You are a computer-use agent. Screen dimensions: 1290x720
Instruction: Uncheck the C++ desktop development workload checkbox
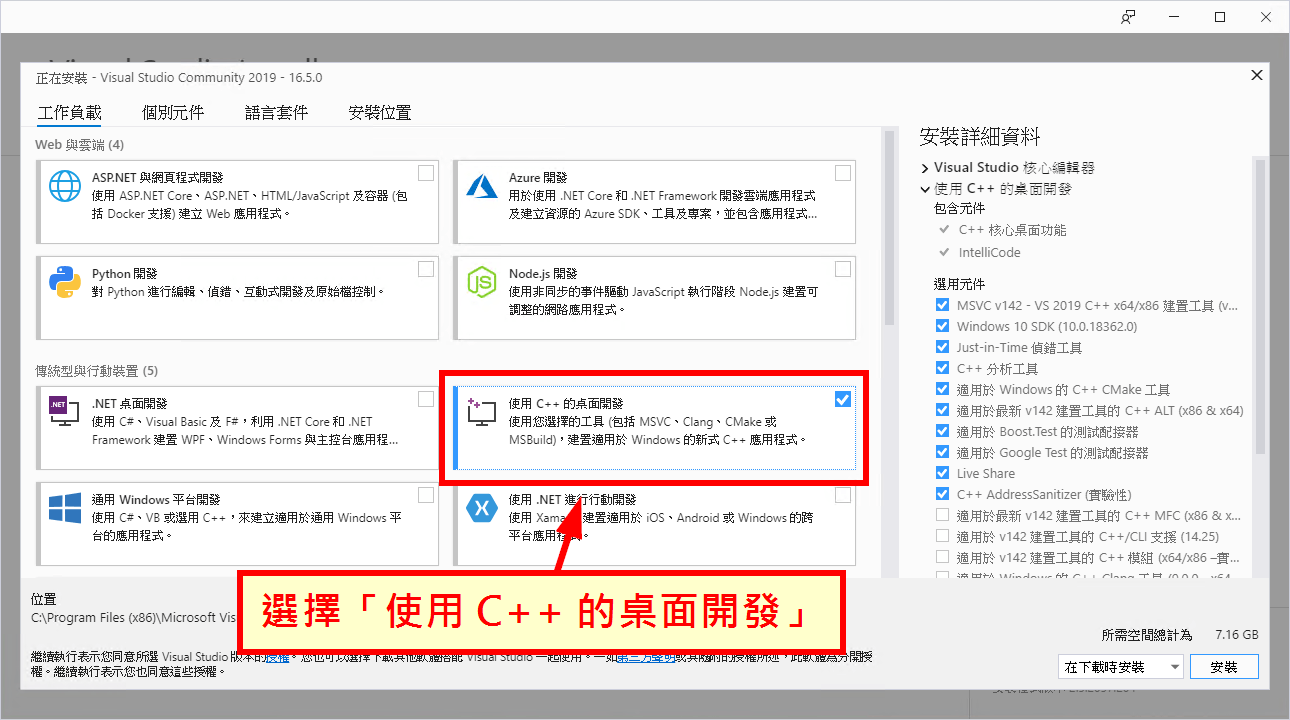point(843,399)
